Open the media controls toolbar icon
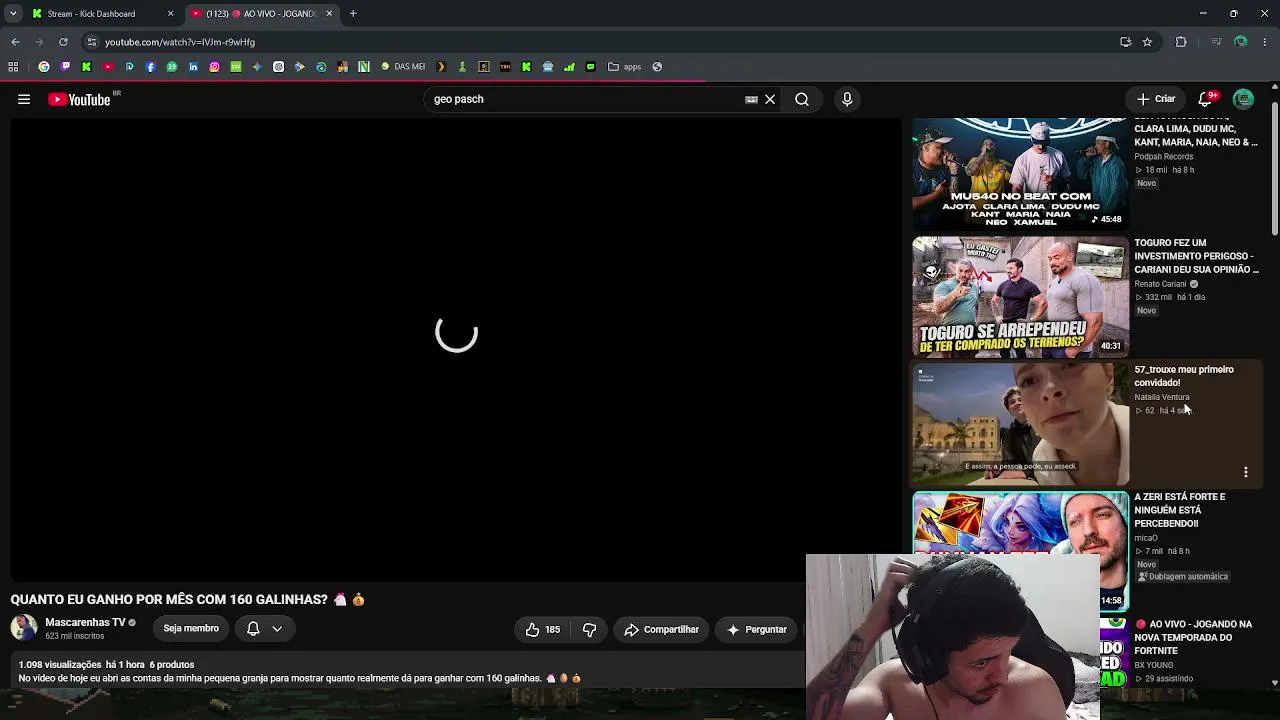Image resolution: width=1280 pixels, height=720 pixels. point(1216,42)
